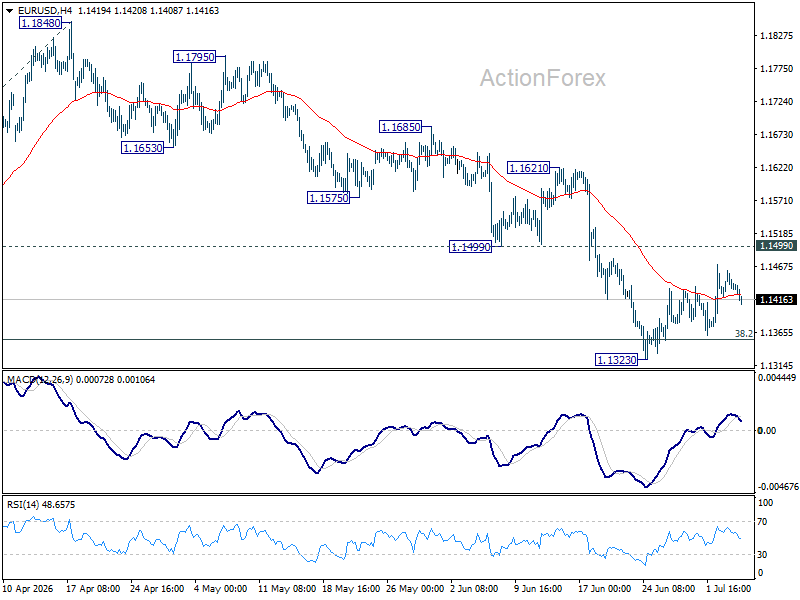Click the 2 Jun 08:00 time label

(474, 589)
